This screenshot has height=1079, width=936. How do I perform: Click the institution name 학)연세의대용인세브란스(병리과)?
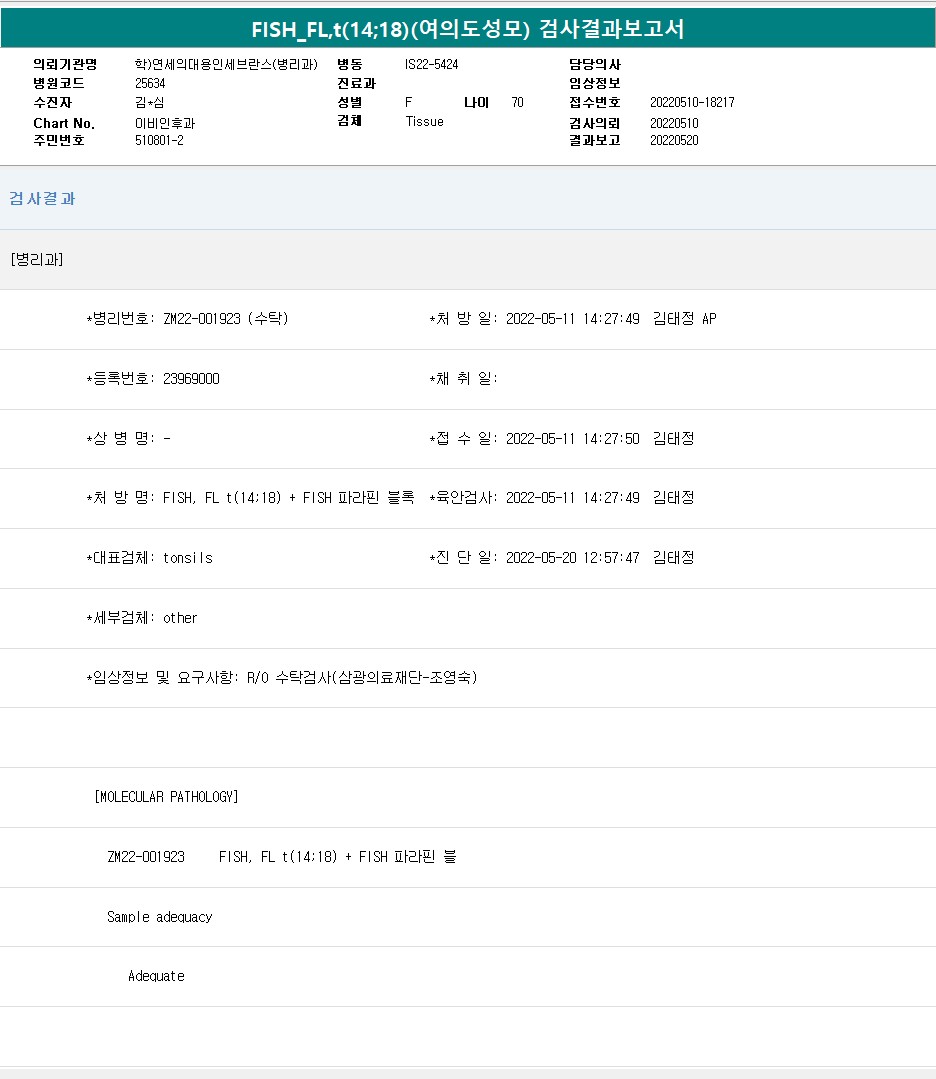pyautogui.click(x=226, y=64)
